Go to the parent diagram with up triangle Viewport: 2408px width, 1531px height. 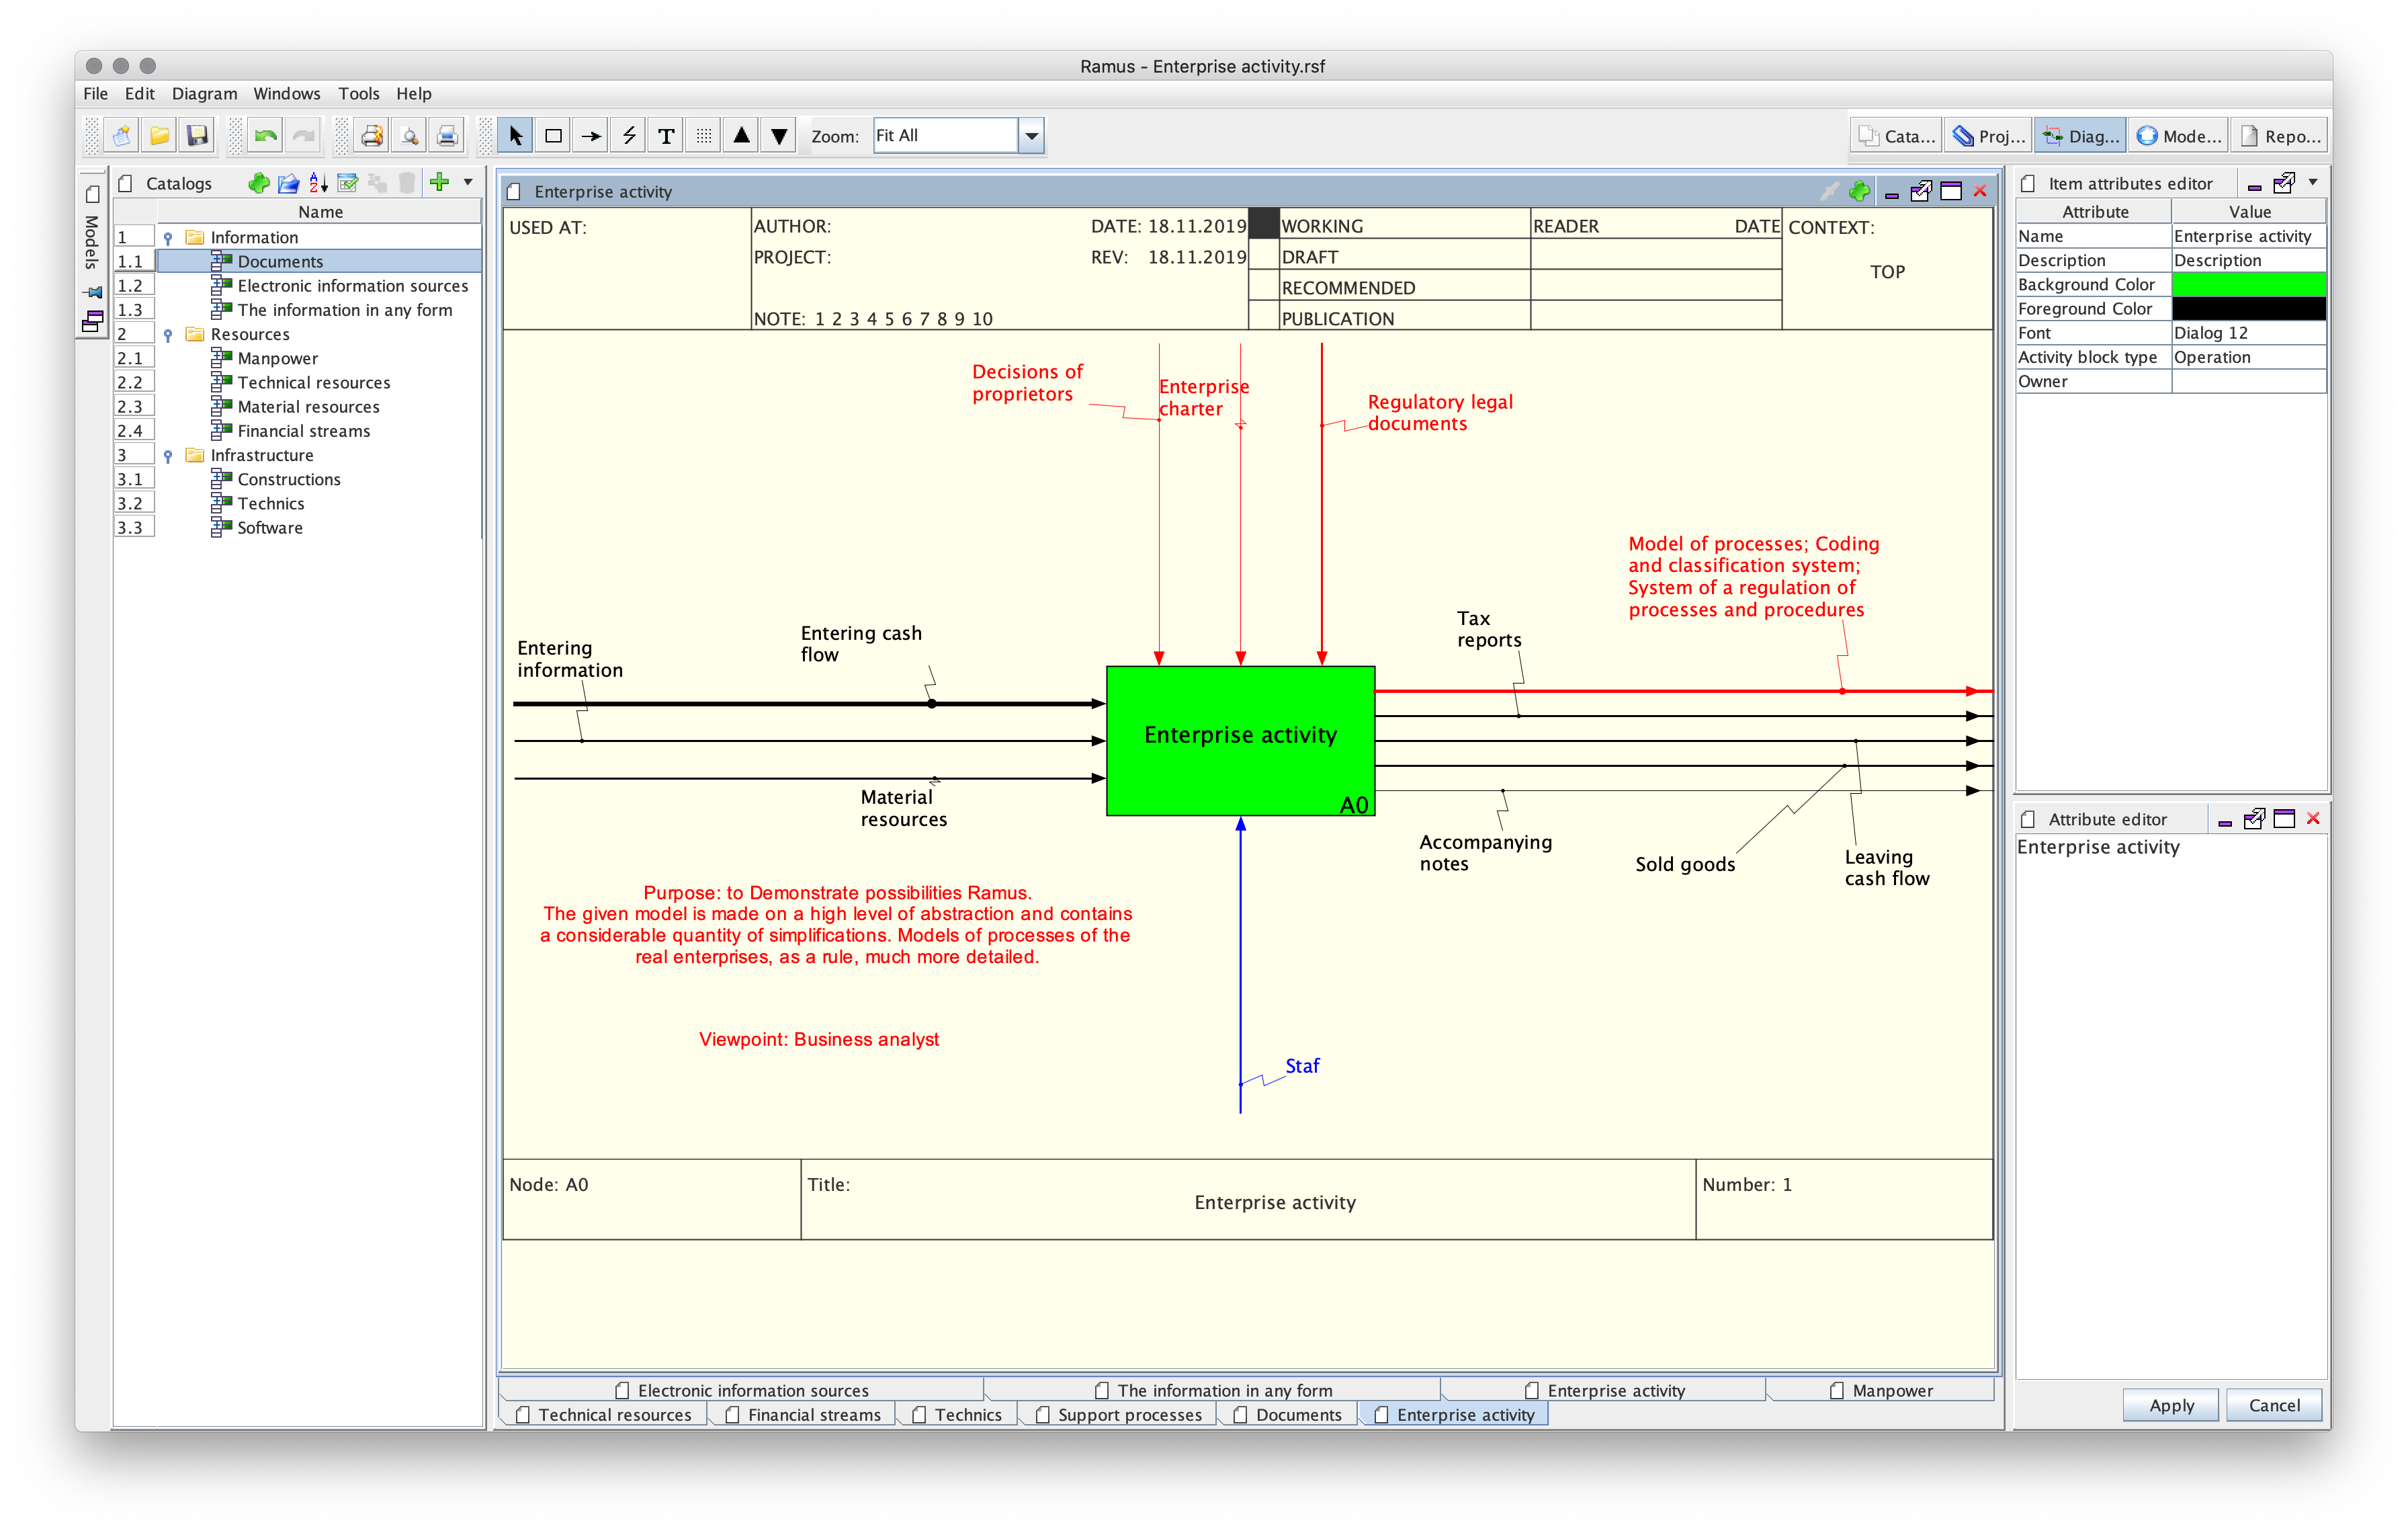click(x=741, y=136)
